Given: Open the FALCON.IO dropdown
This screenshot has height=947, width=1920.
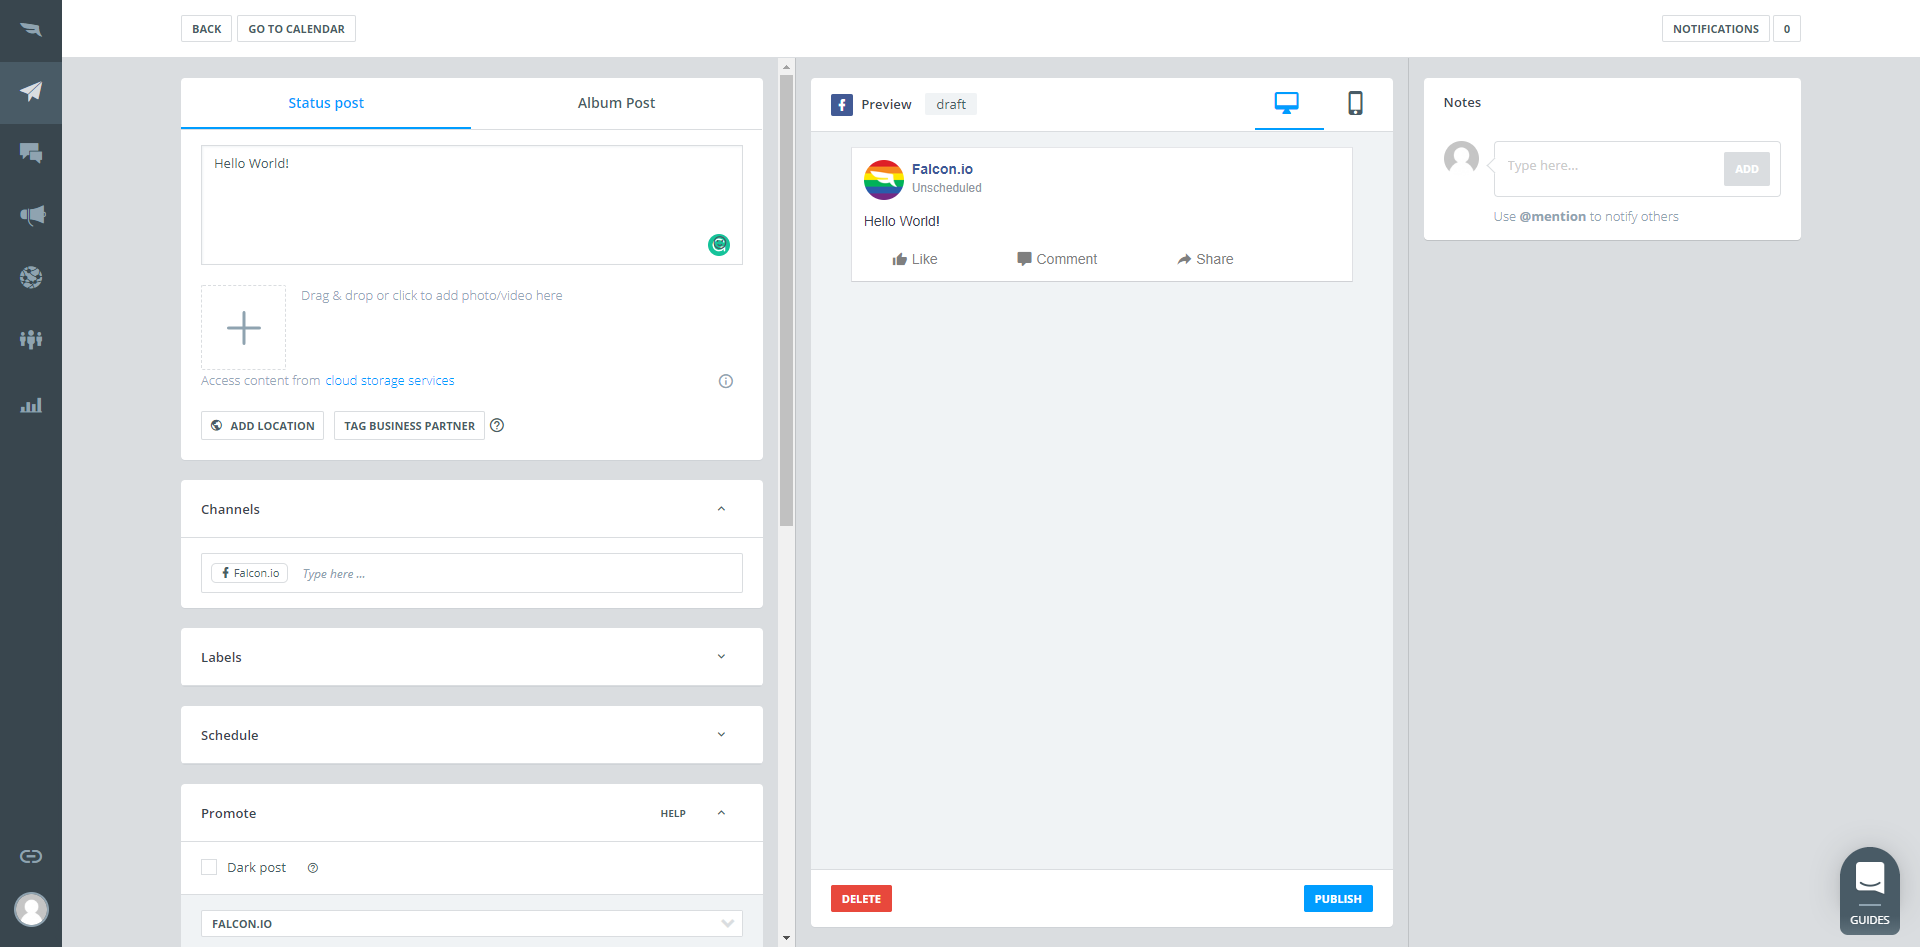Looking at the screenshot, I should pos(472,923).
